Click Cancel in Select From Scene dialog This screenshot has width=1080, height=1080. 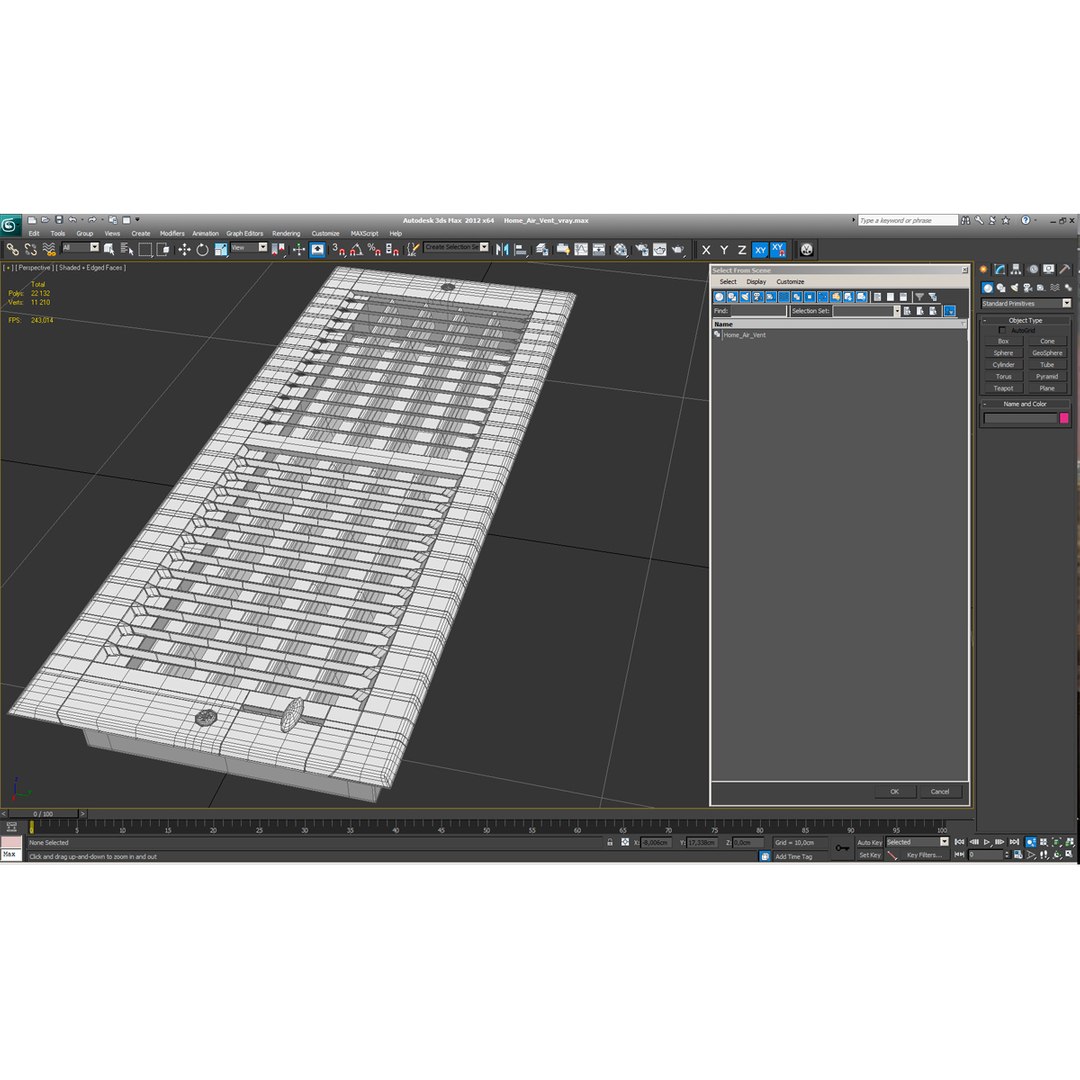click(939, 791)
